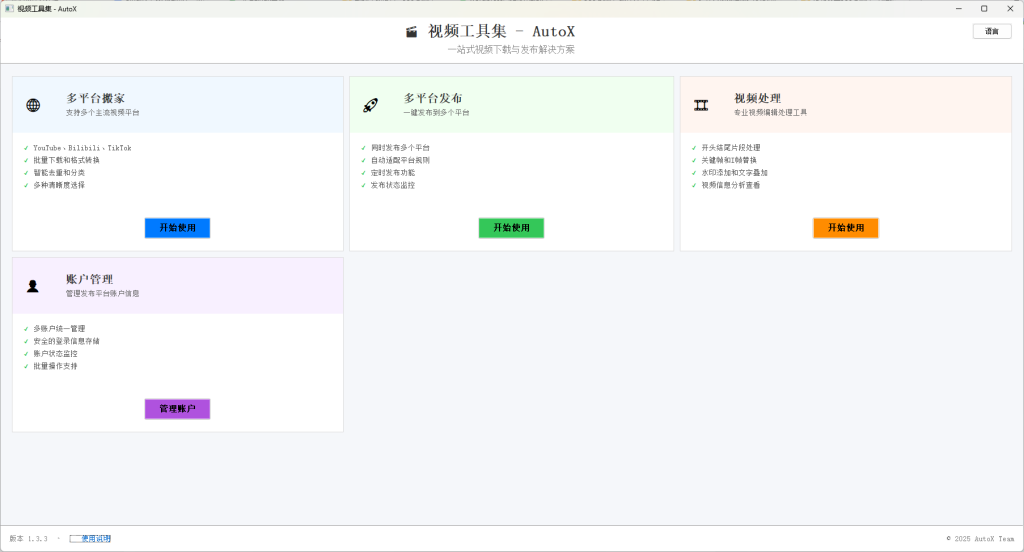Select the 视频处理 card heading

pos(758,98)
